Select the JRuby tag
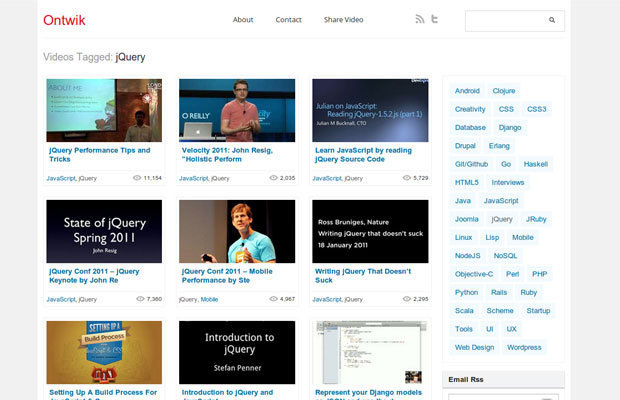The image size is (620, 400). click(x=536, y=219)
